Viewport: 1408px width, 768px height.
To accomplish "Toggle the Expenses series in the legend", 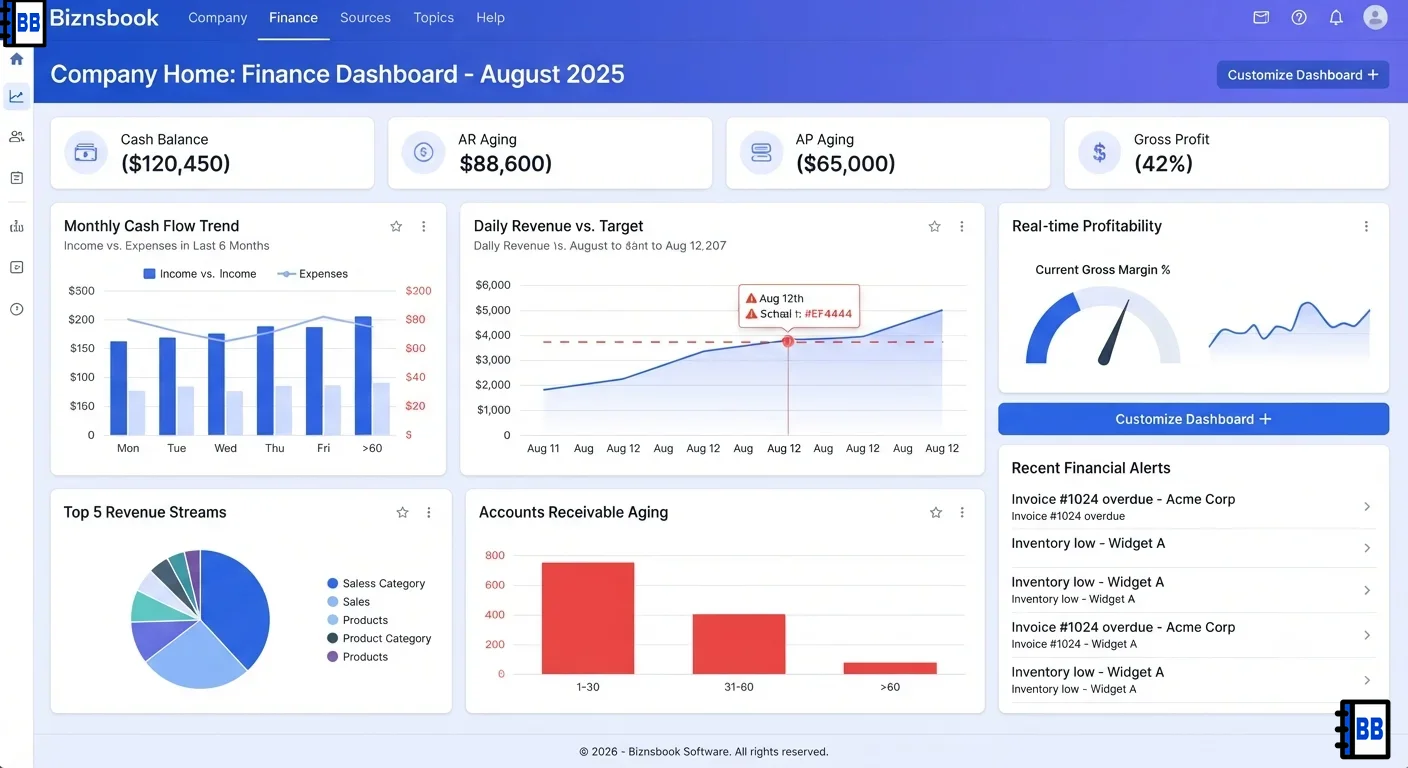I will tap(312, 274).
